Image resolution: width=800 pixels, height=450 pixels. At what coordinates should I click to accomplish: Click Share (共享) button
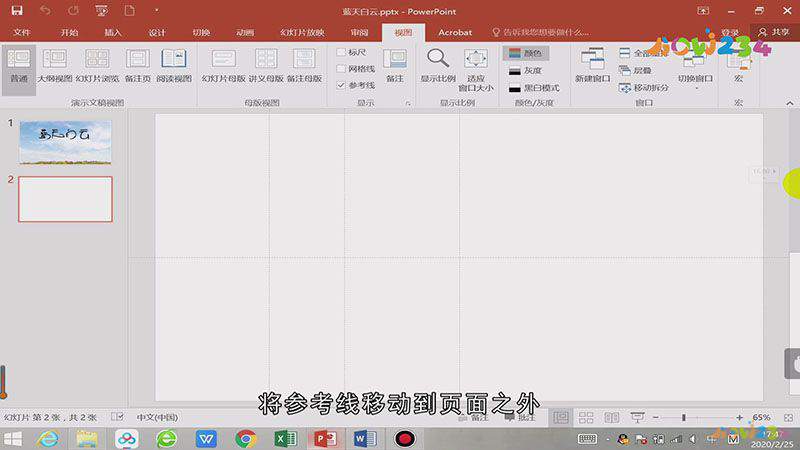[x=774, y=32]
